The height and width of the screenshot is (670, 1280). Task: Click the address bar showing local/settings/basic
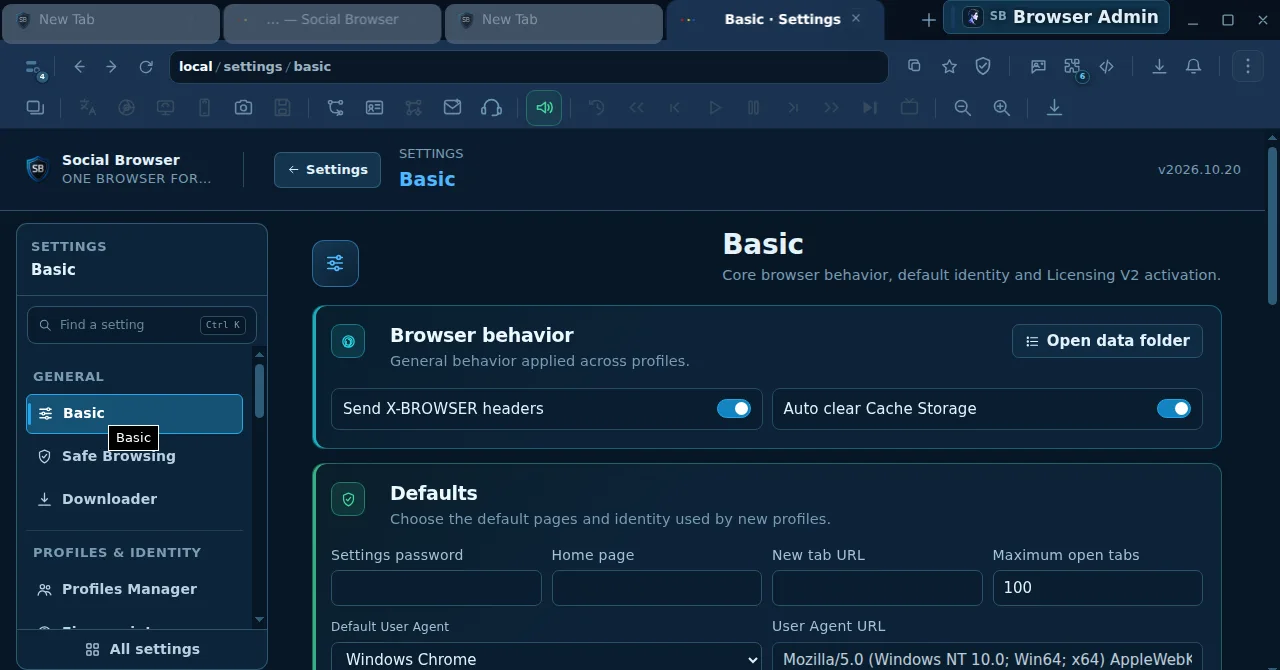(528, 67)
